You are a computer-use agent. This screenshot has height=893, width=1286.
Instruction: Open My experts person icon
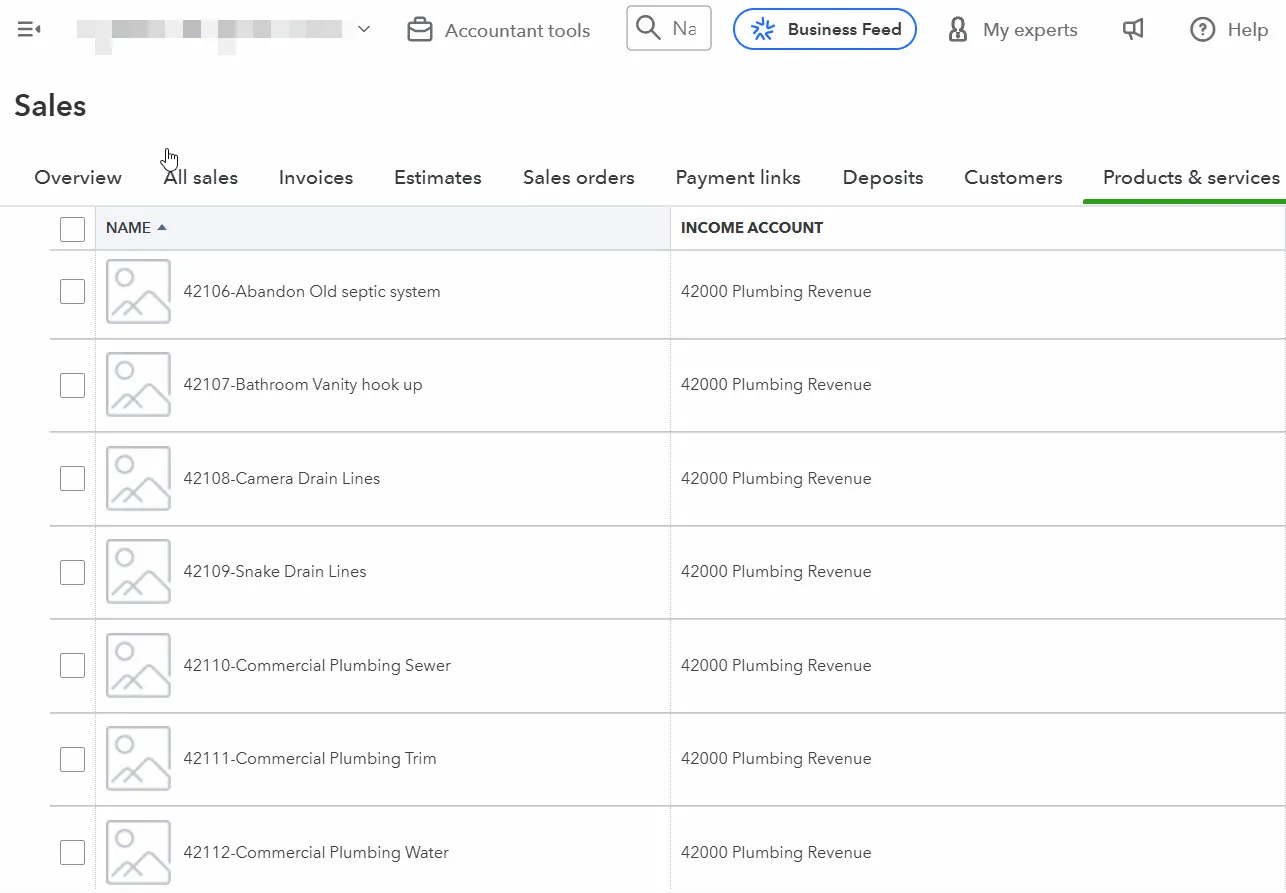(x=958, y=30)
